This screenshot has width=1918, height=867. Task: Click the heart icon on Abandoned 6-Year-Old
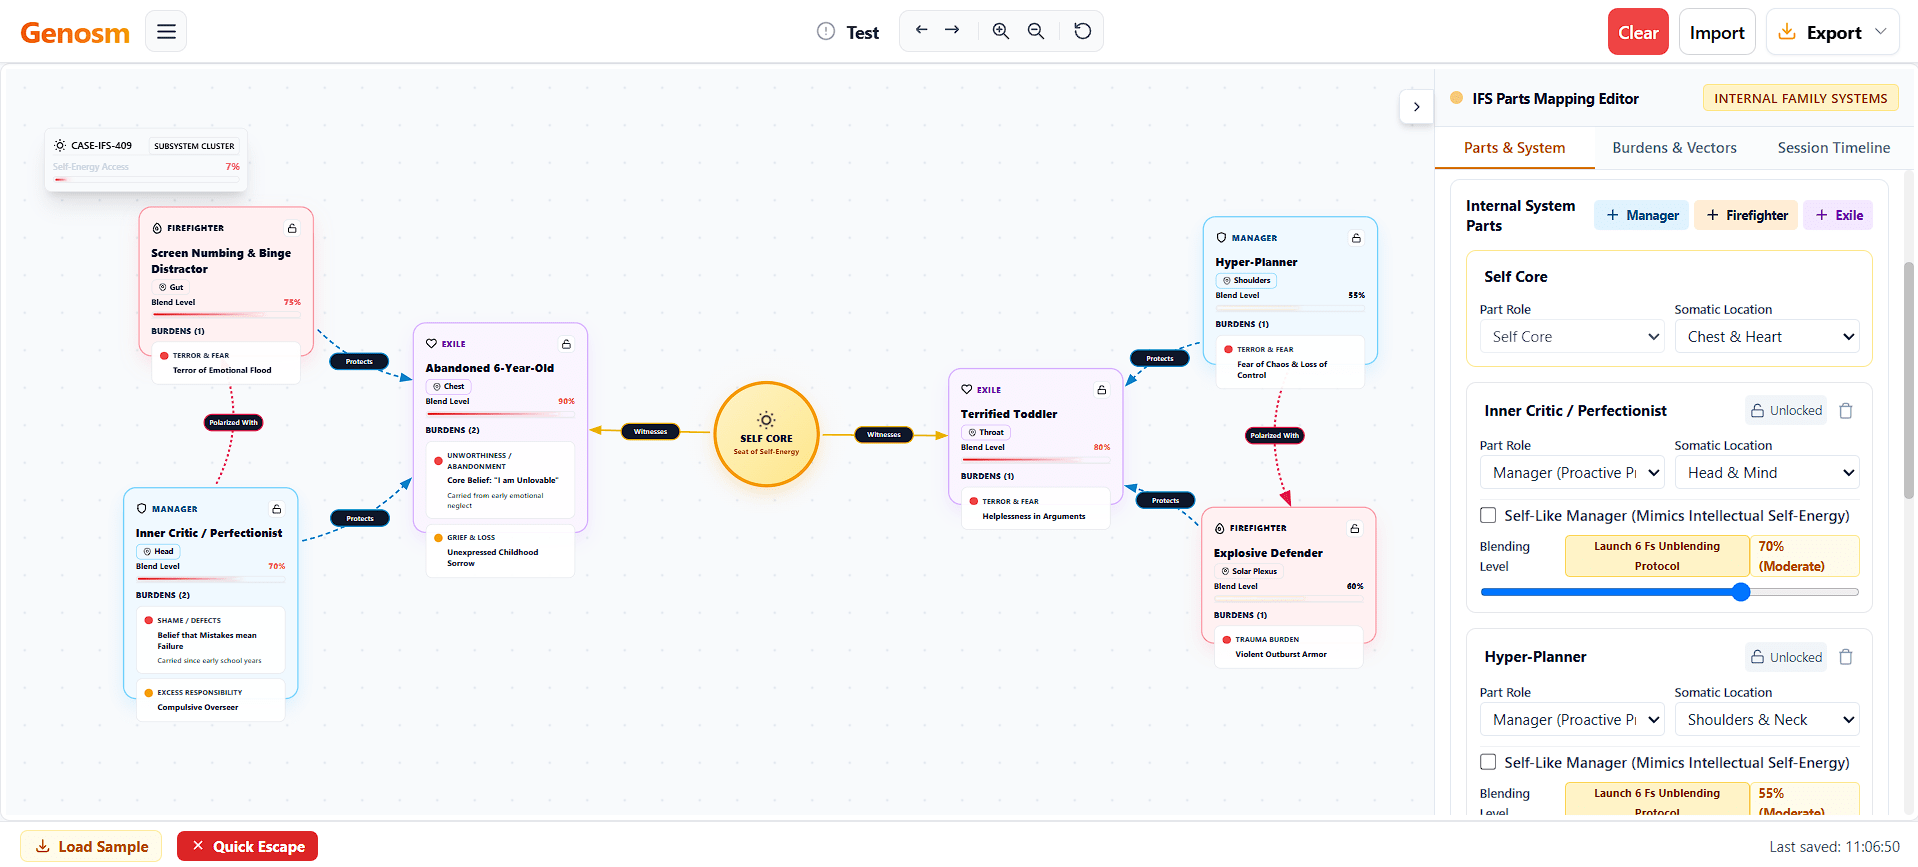coord(432,343)
